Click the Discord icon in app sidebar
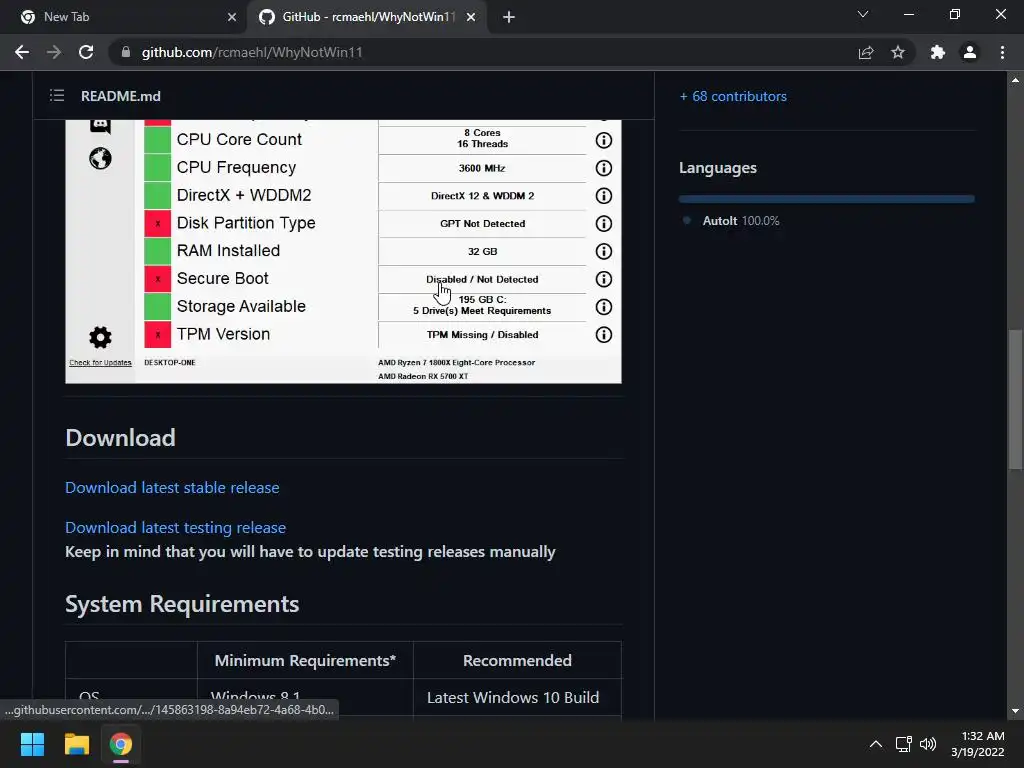The width and height of the screenshot is (1024, 768). 100,125
